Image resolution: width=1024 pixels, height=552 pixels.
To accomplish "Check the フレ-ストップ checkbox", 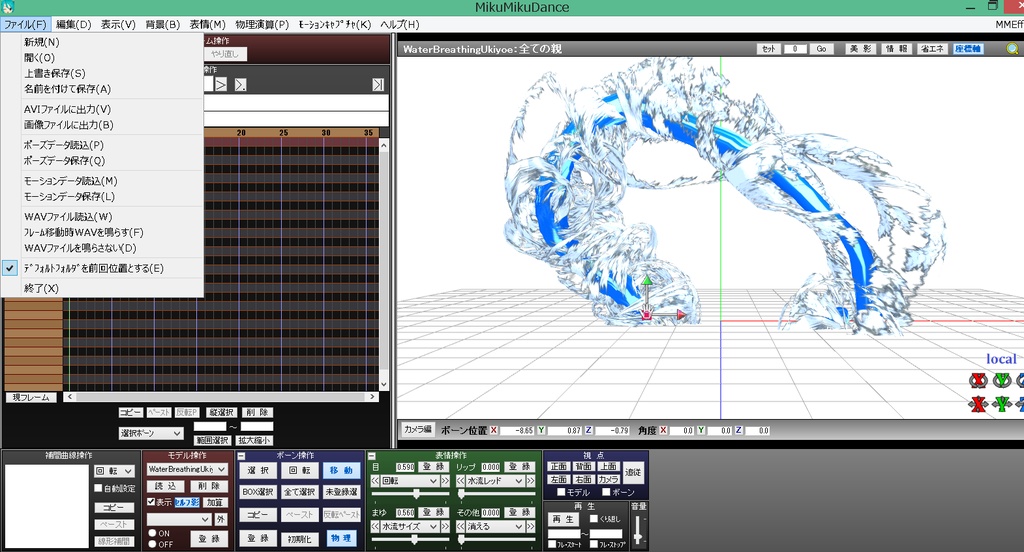I will (x=594, y=544).
